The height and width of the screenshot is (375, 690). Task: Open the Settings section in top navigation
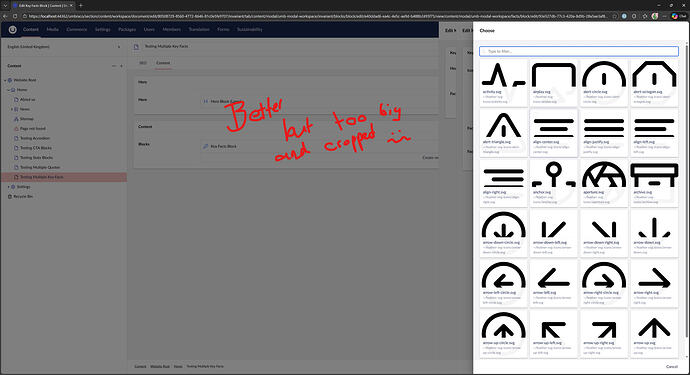click(102, 29)
